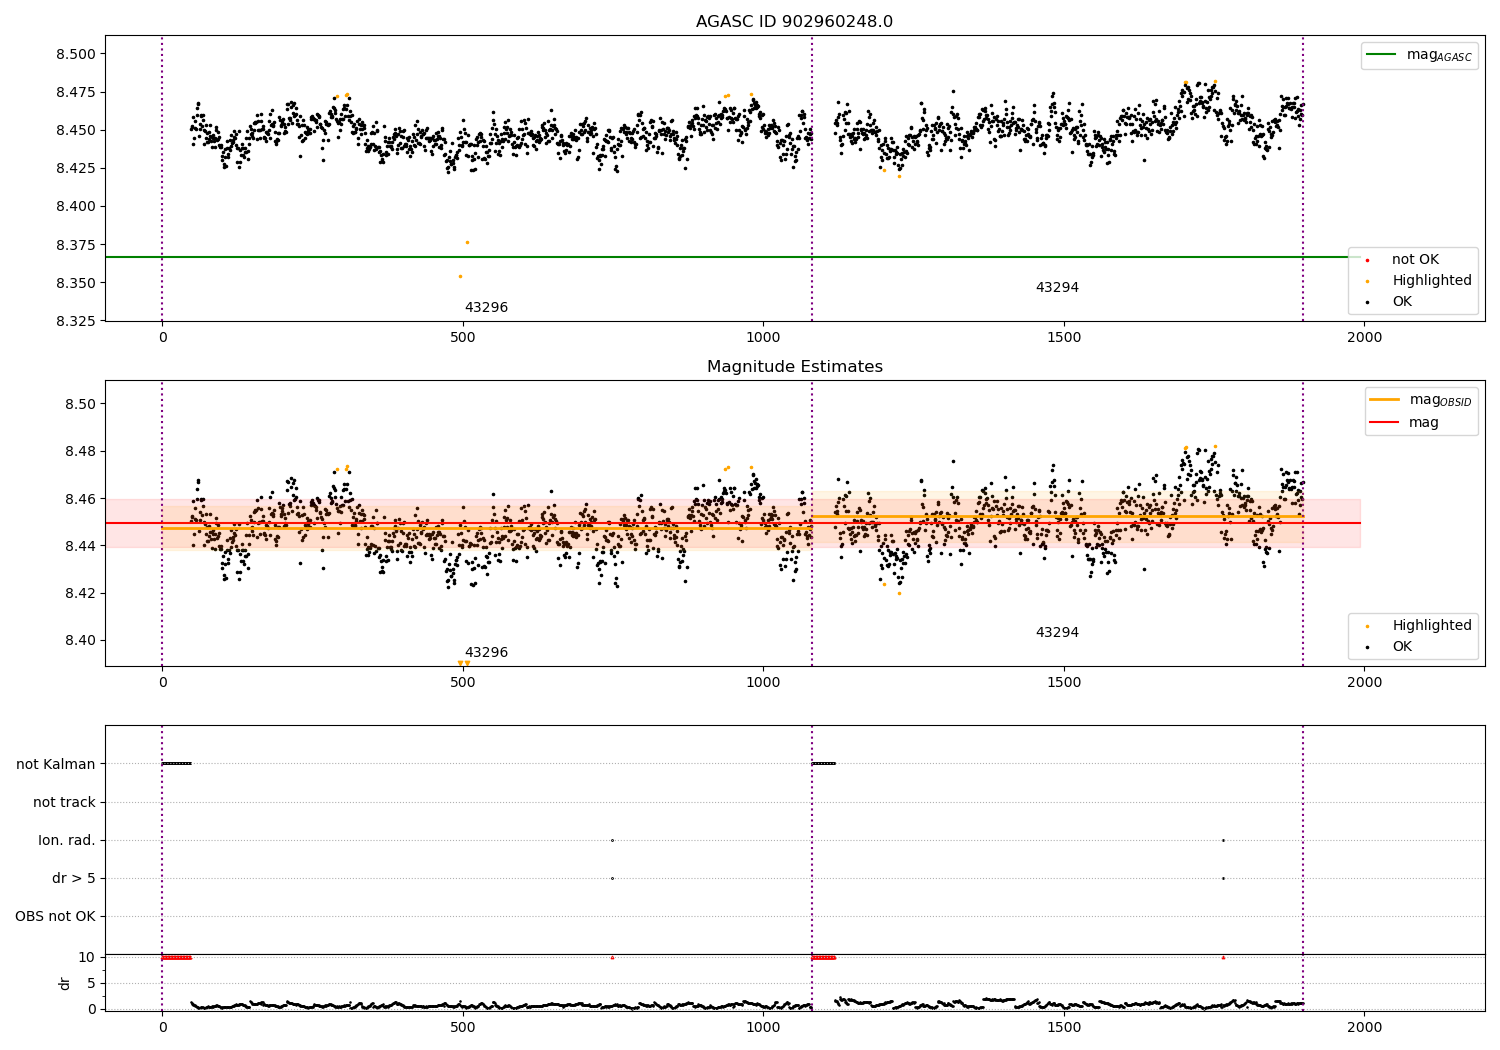Click the 'AGASC ID 902960248.0' plot title

[x=794, y=22]
